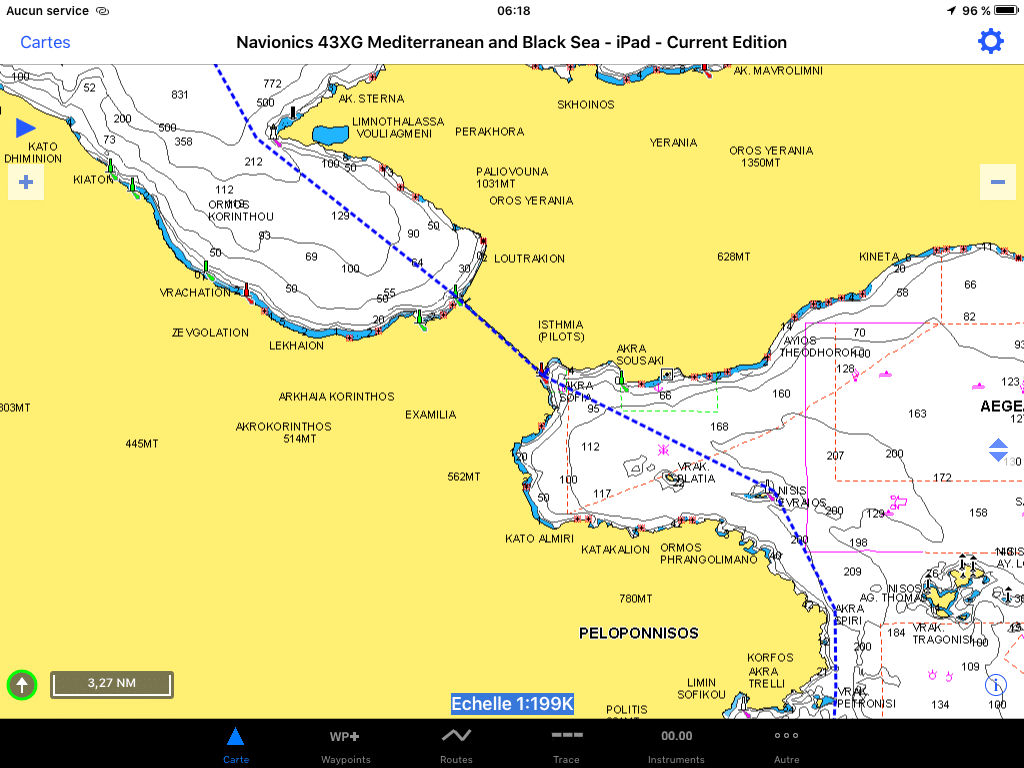
Task: Tap the LOUTRAKION place label
Action: click(x=529, y=259)
